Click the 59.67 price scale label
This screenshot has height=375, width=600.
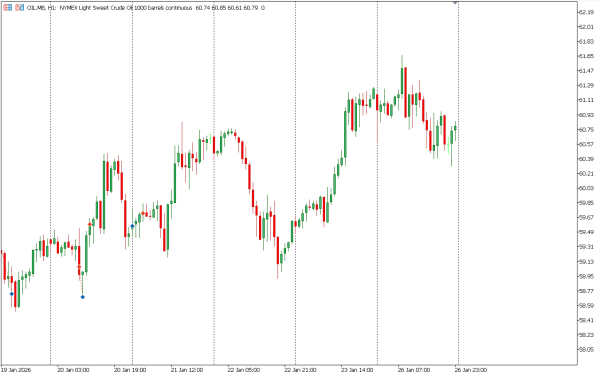point(586,217)
